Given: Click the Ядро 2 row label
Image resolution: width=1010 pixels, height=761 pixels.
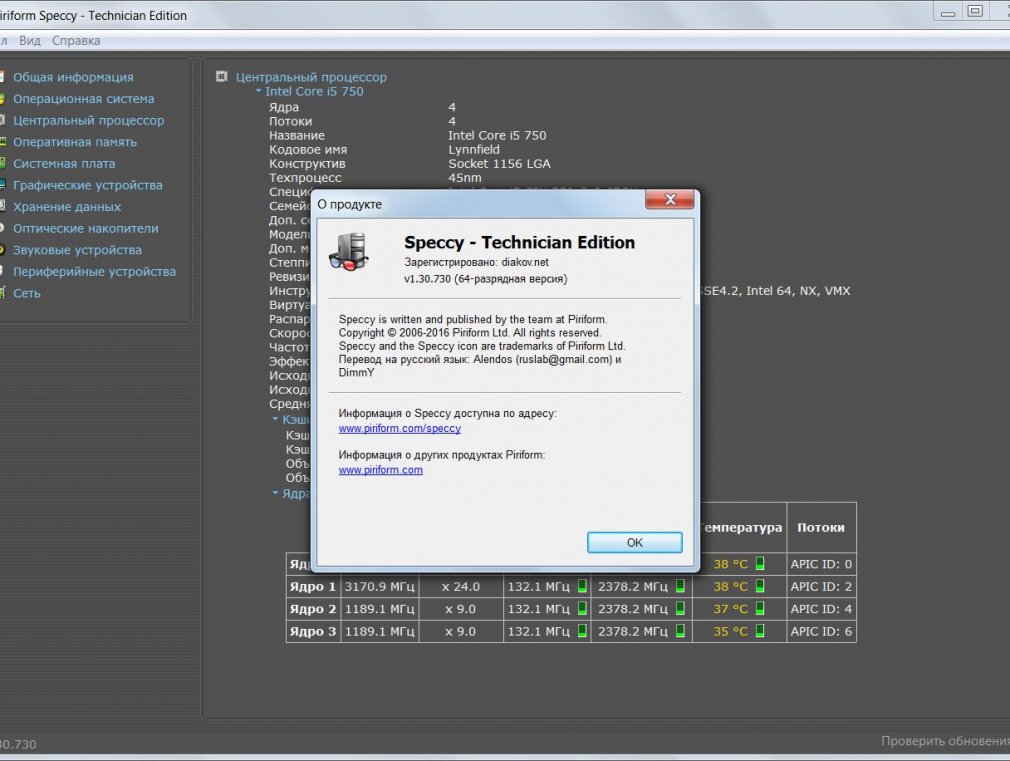Looking at the screenshot, I should 312,609.
